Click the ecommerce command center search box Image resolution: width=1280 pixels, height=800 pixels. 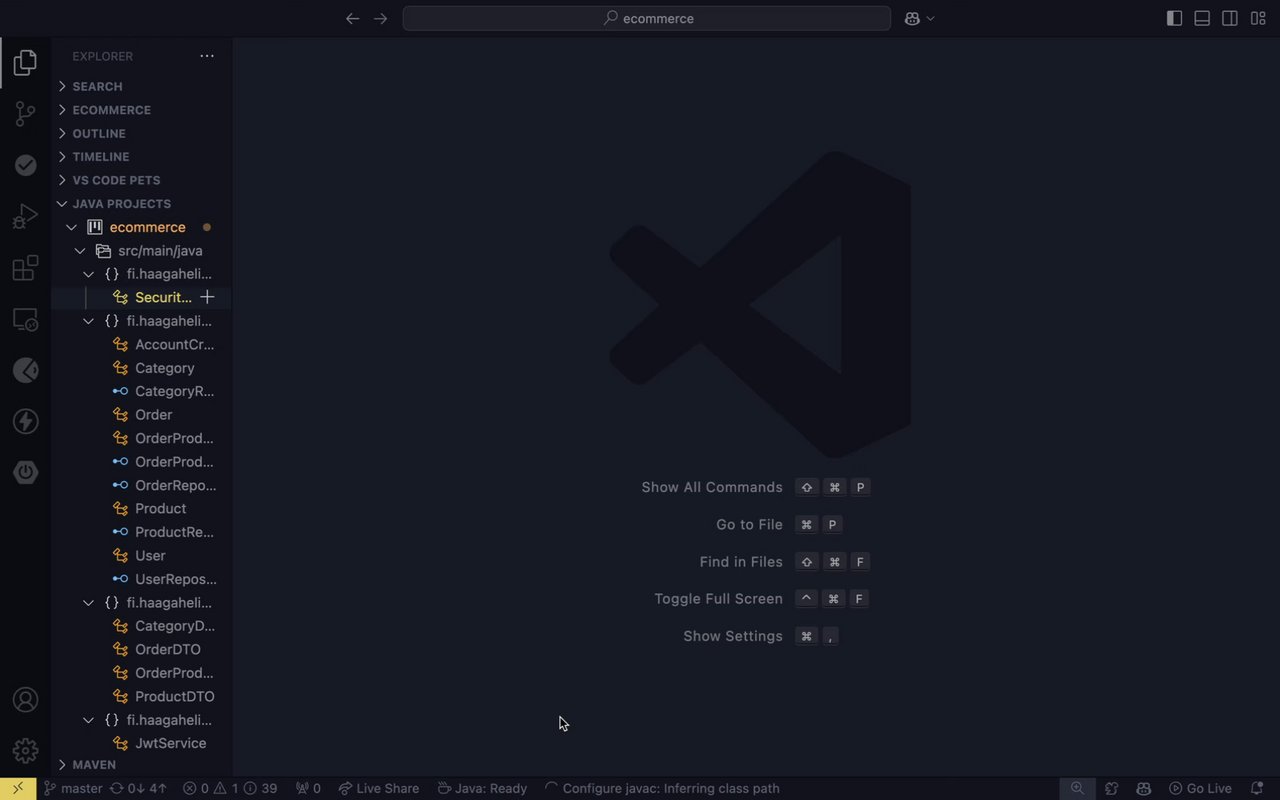pyautogui.click(x=647, y=18)
